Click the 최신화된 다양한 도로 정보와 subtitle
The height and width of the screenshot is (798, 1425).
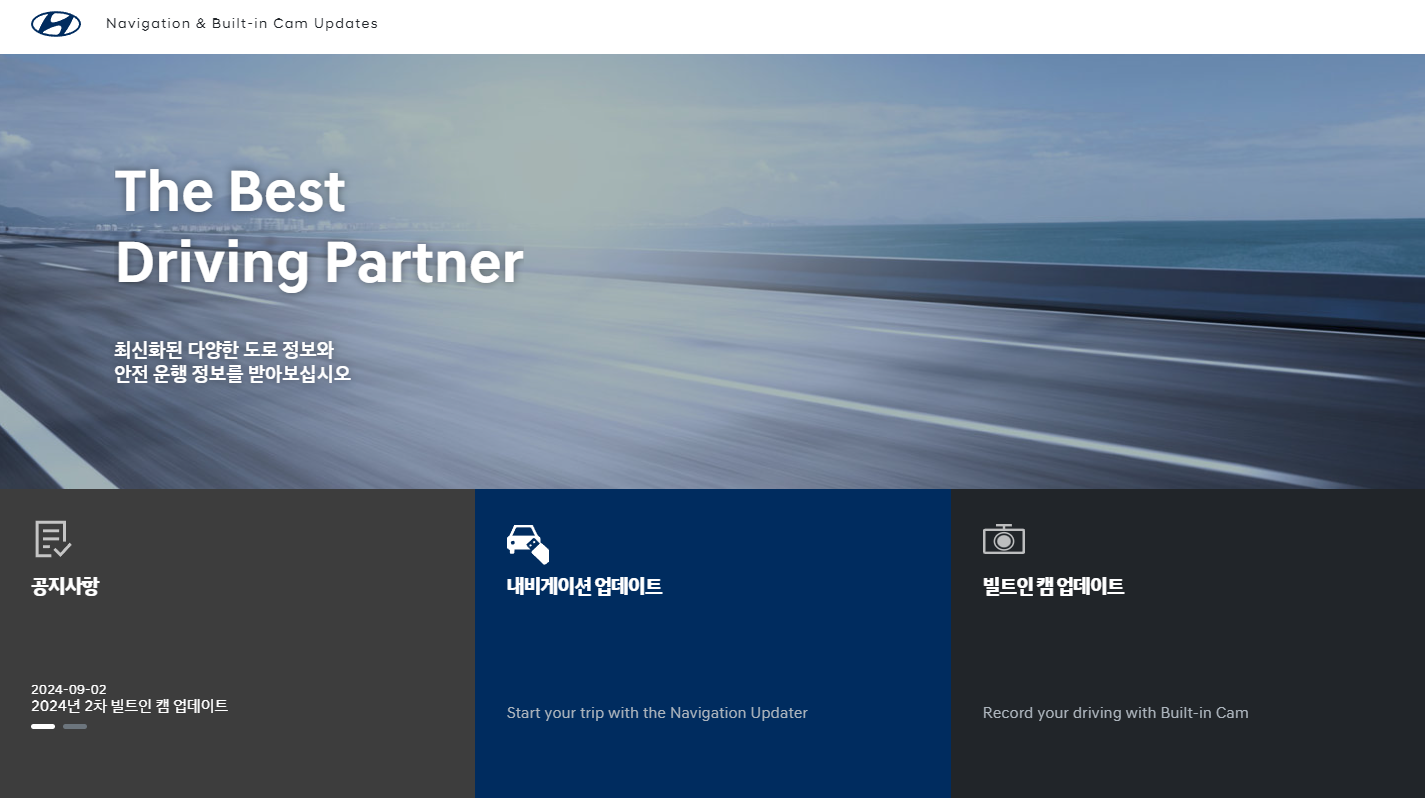[x=224, y=350]
